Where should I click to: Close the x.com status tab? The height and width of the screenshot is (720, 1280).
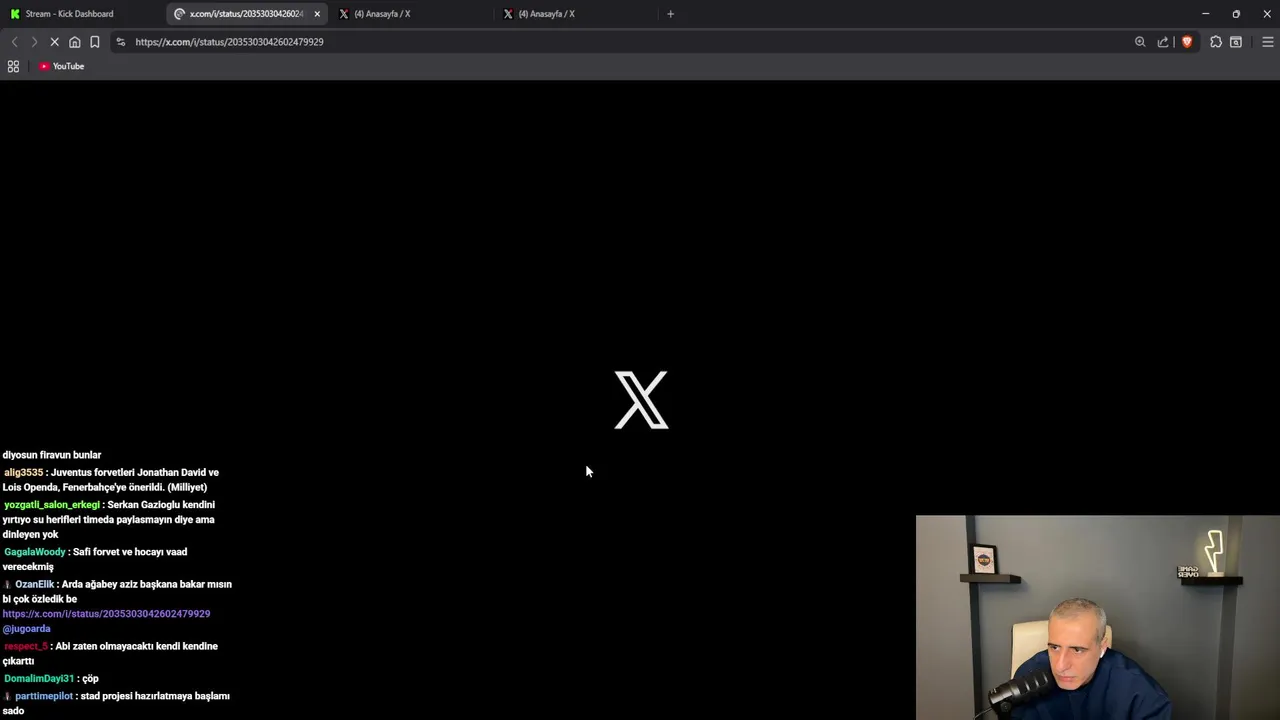click(x=317, y=14)
